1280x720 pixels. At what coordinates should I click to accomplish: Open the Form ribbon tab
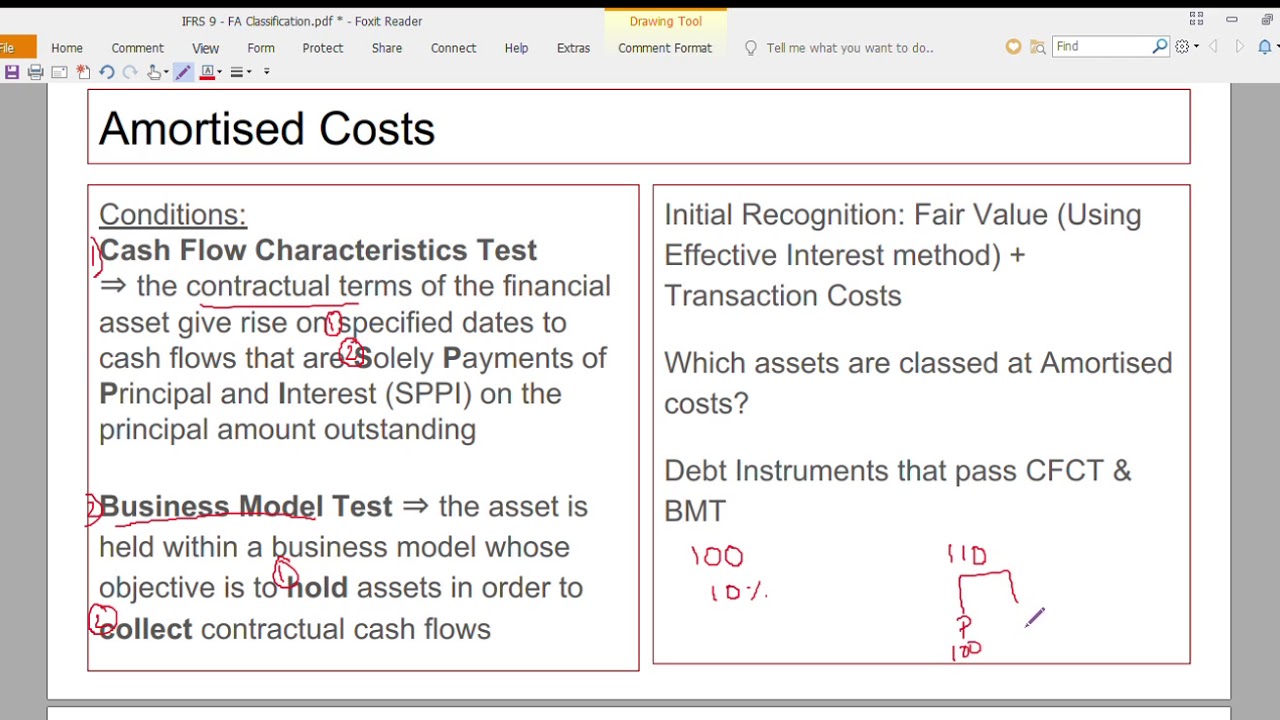[x=261, y=48]
